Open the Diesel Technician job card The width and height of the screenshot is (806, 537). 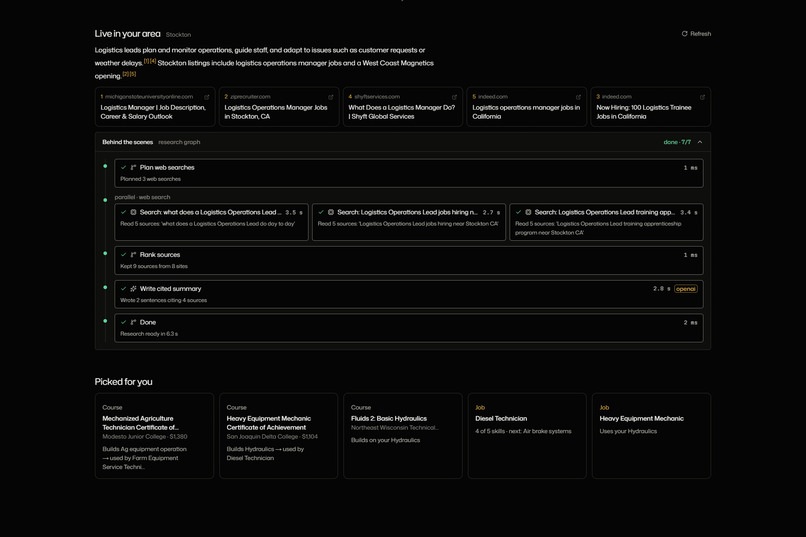[527, 436]
